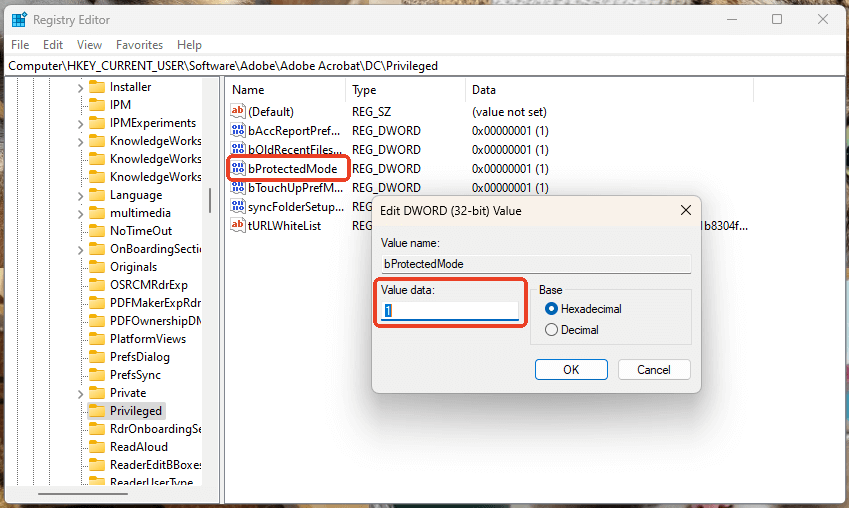Image resolution: width=849 pixels, height=508 pixels.
Task: Click the Private folder icon
Action: pos(97,392)
